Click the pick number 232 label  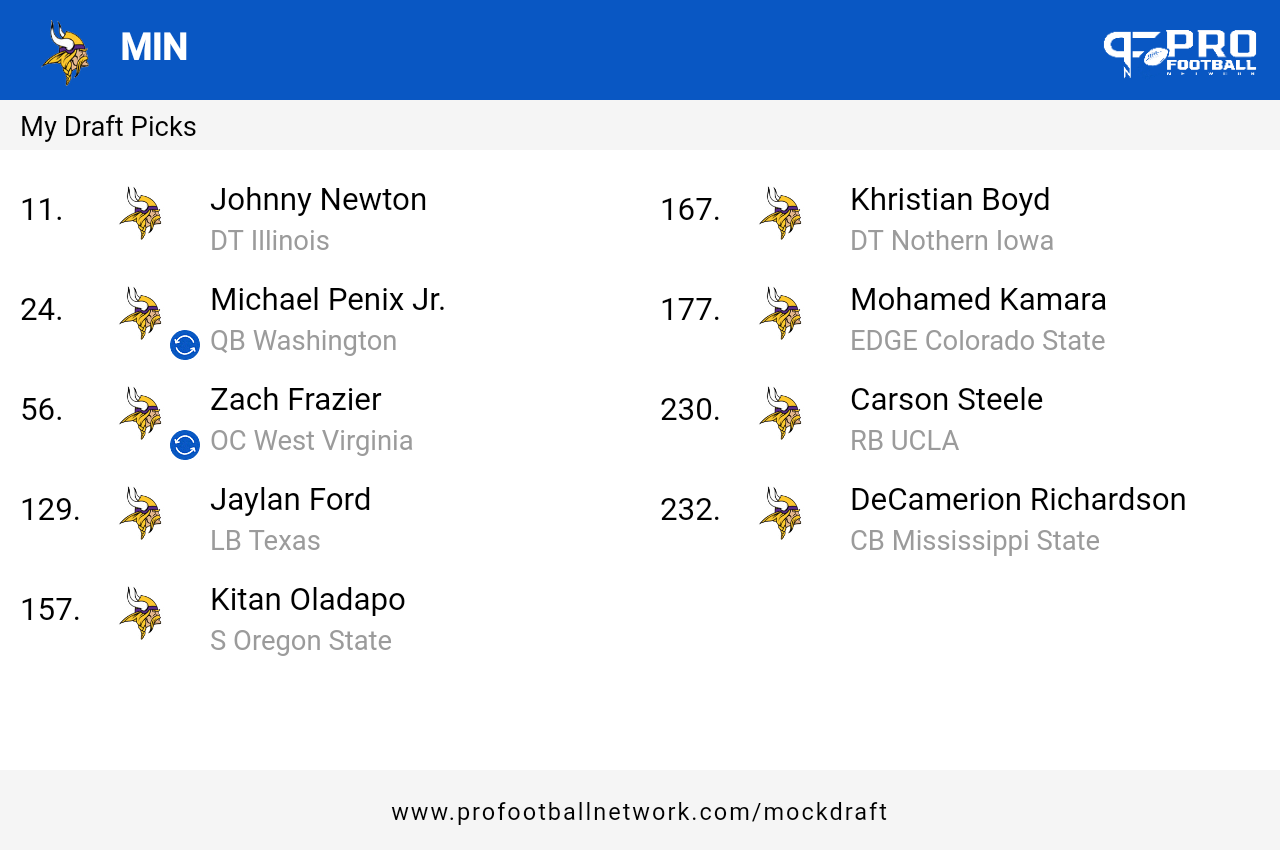coord(690,510)
